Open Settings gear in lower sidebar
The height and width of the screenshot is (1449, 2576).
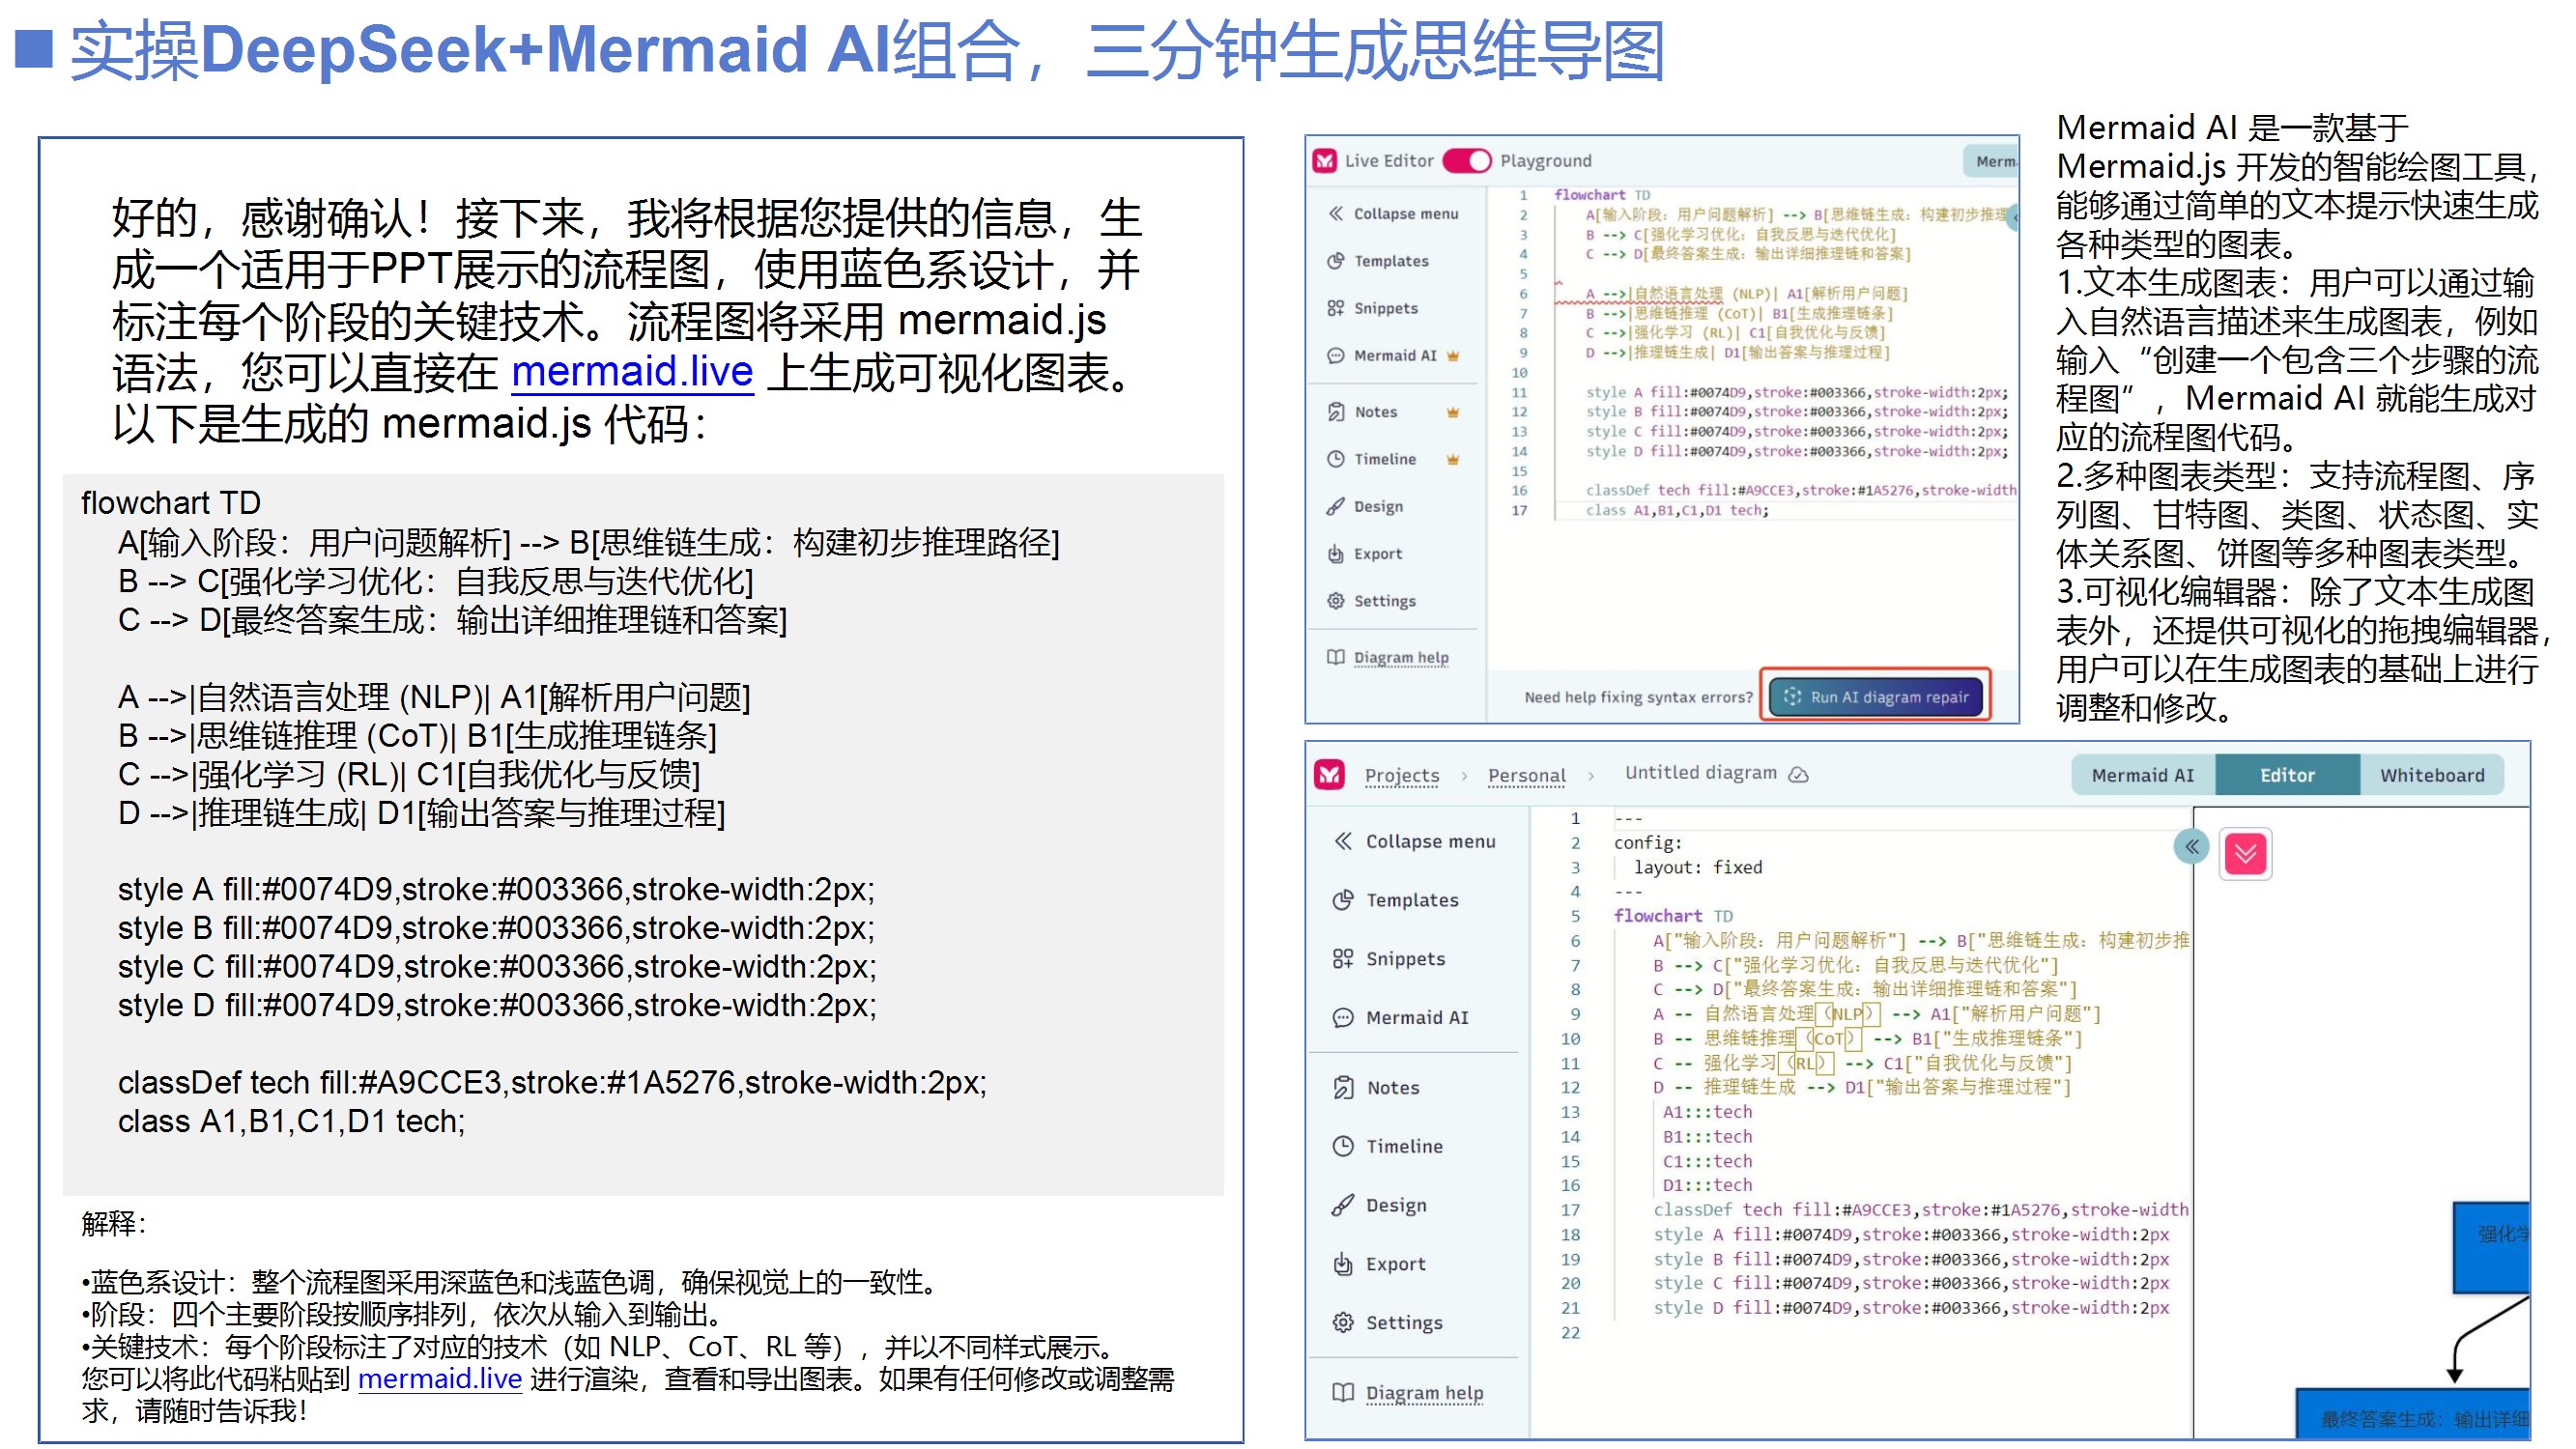(x=1342, y=1322)
